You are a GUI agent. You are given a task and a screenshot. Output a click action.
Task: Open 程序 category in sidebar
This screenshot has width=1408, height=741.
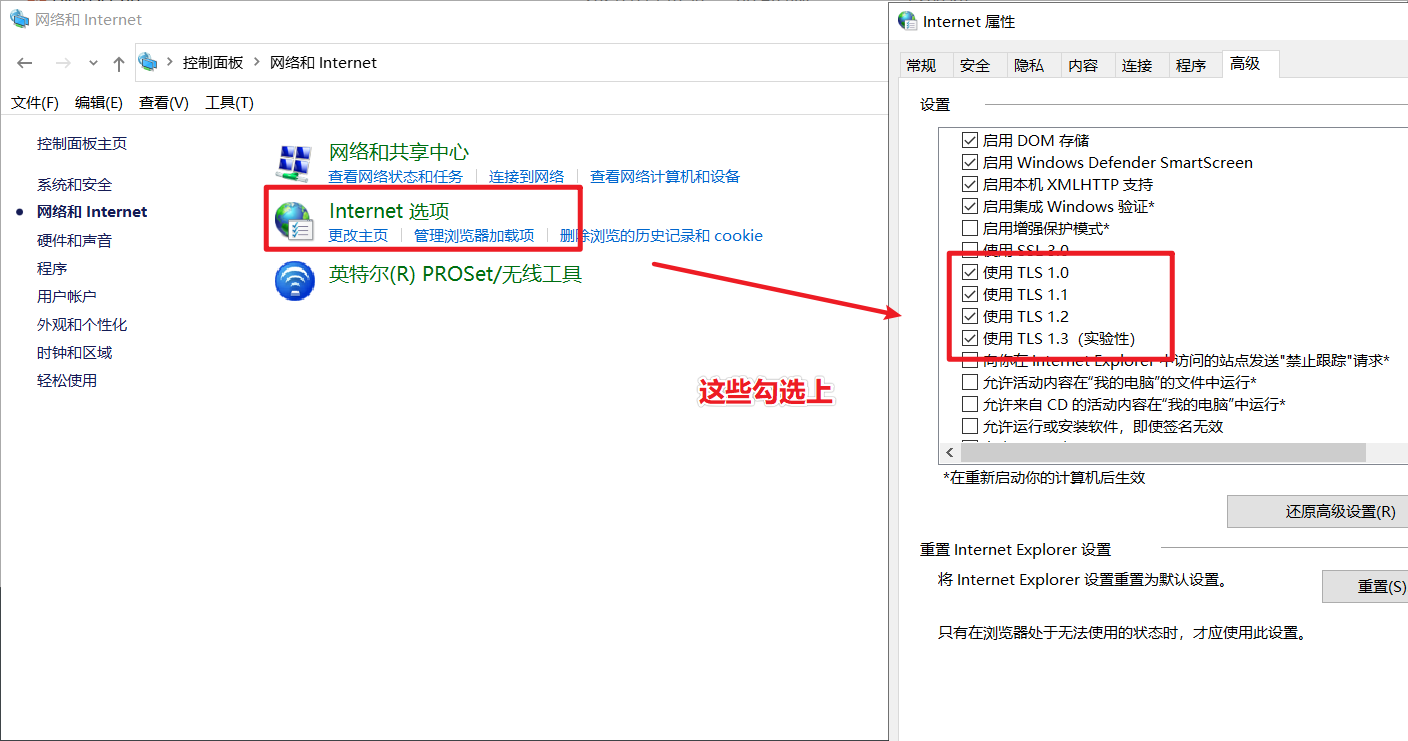(x=52, y=269)
